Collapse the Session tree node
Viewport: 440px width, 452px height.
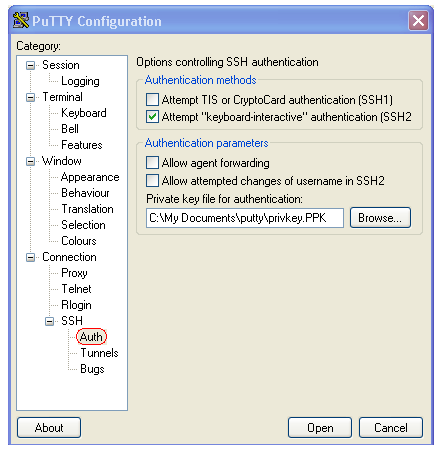(30, 65)
